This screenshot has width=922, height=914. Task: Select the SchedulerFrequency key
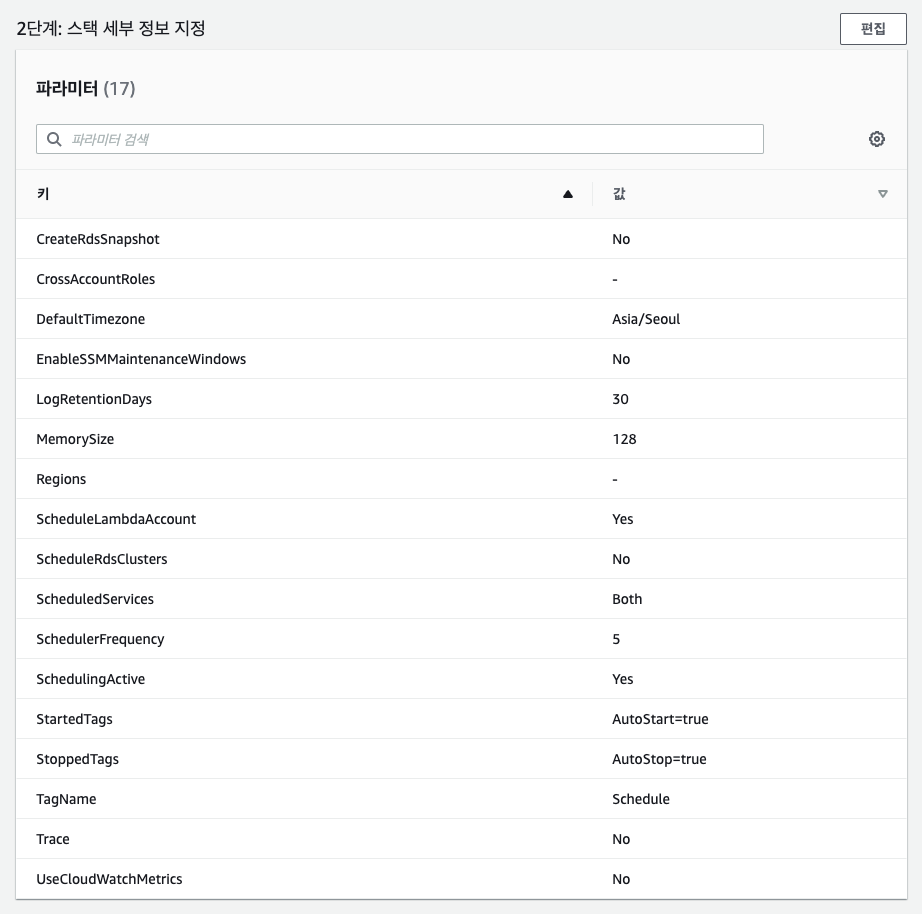pyautogui.click(x=101, y=639)
